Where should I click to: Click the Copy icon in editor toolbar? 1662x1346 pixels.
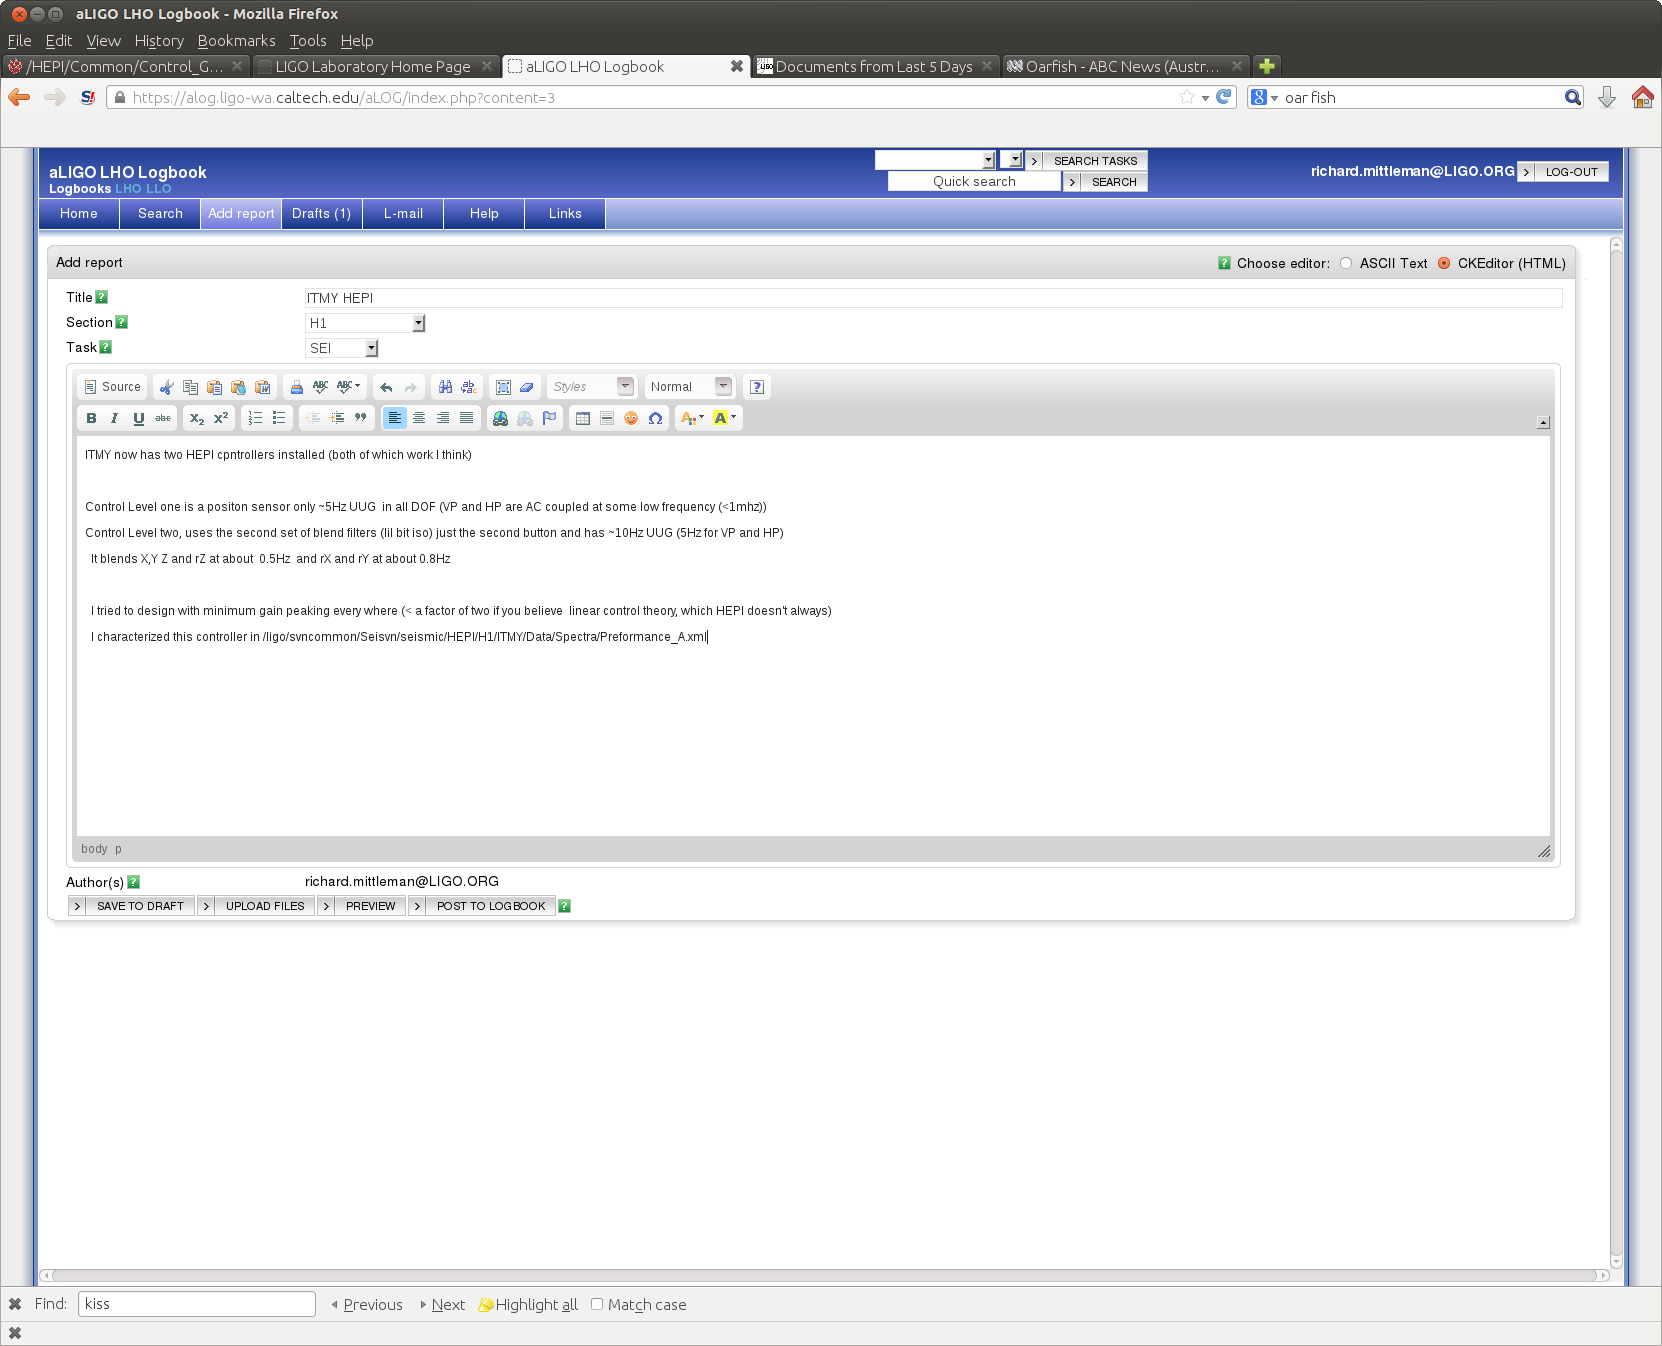click(x=190, y=387)
